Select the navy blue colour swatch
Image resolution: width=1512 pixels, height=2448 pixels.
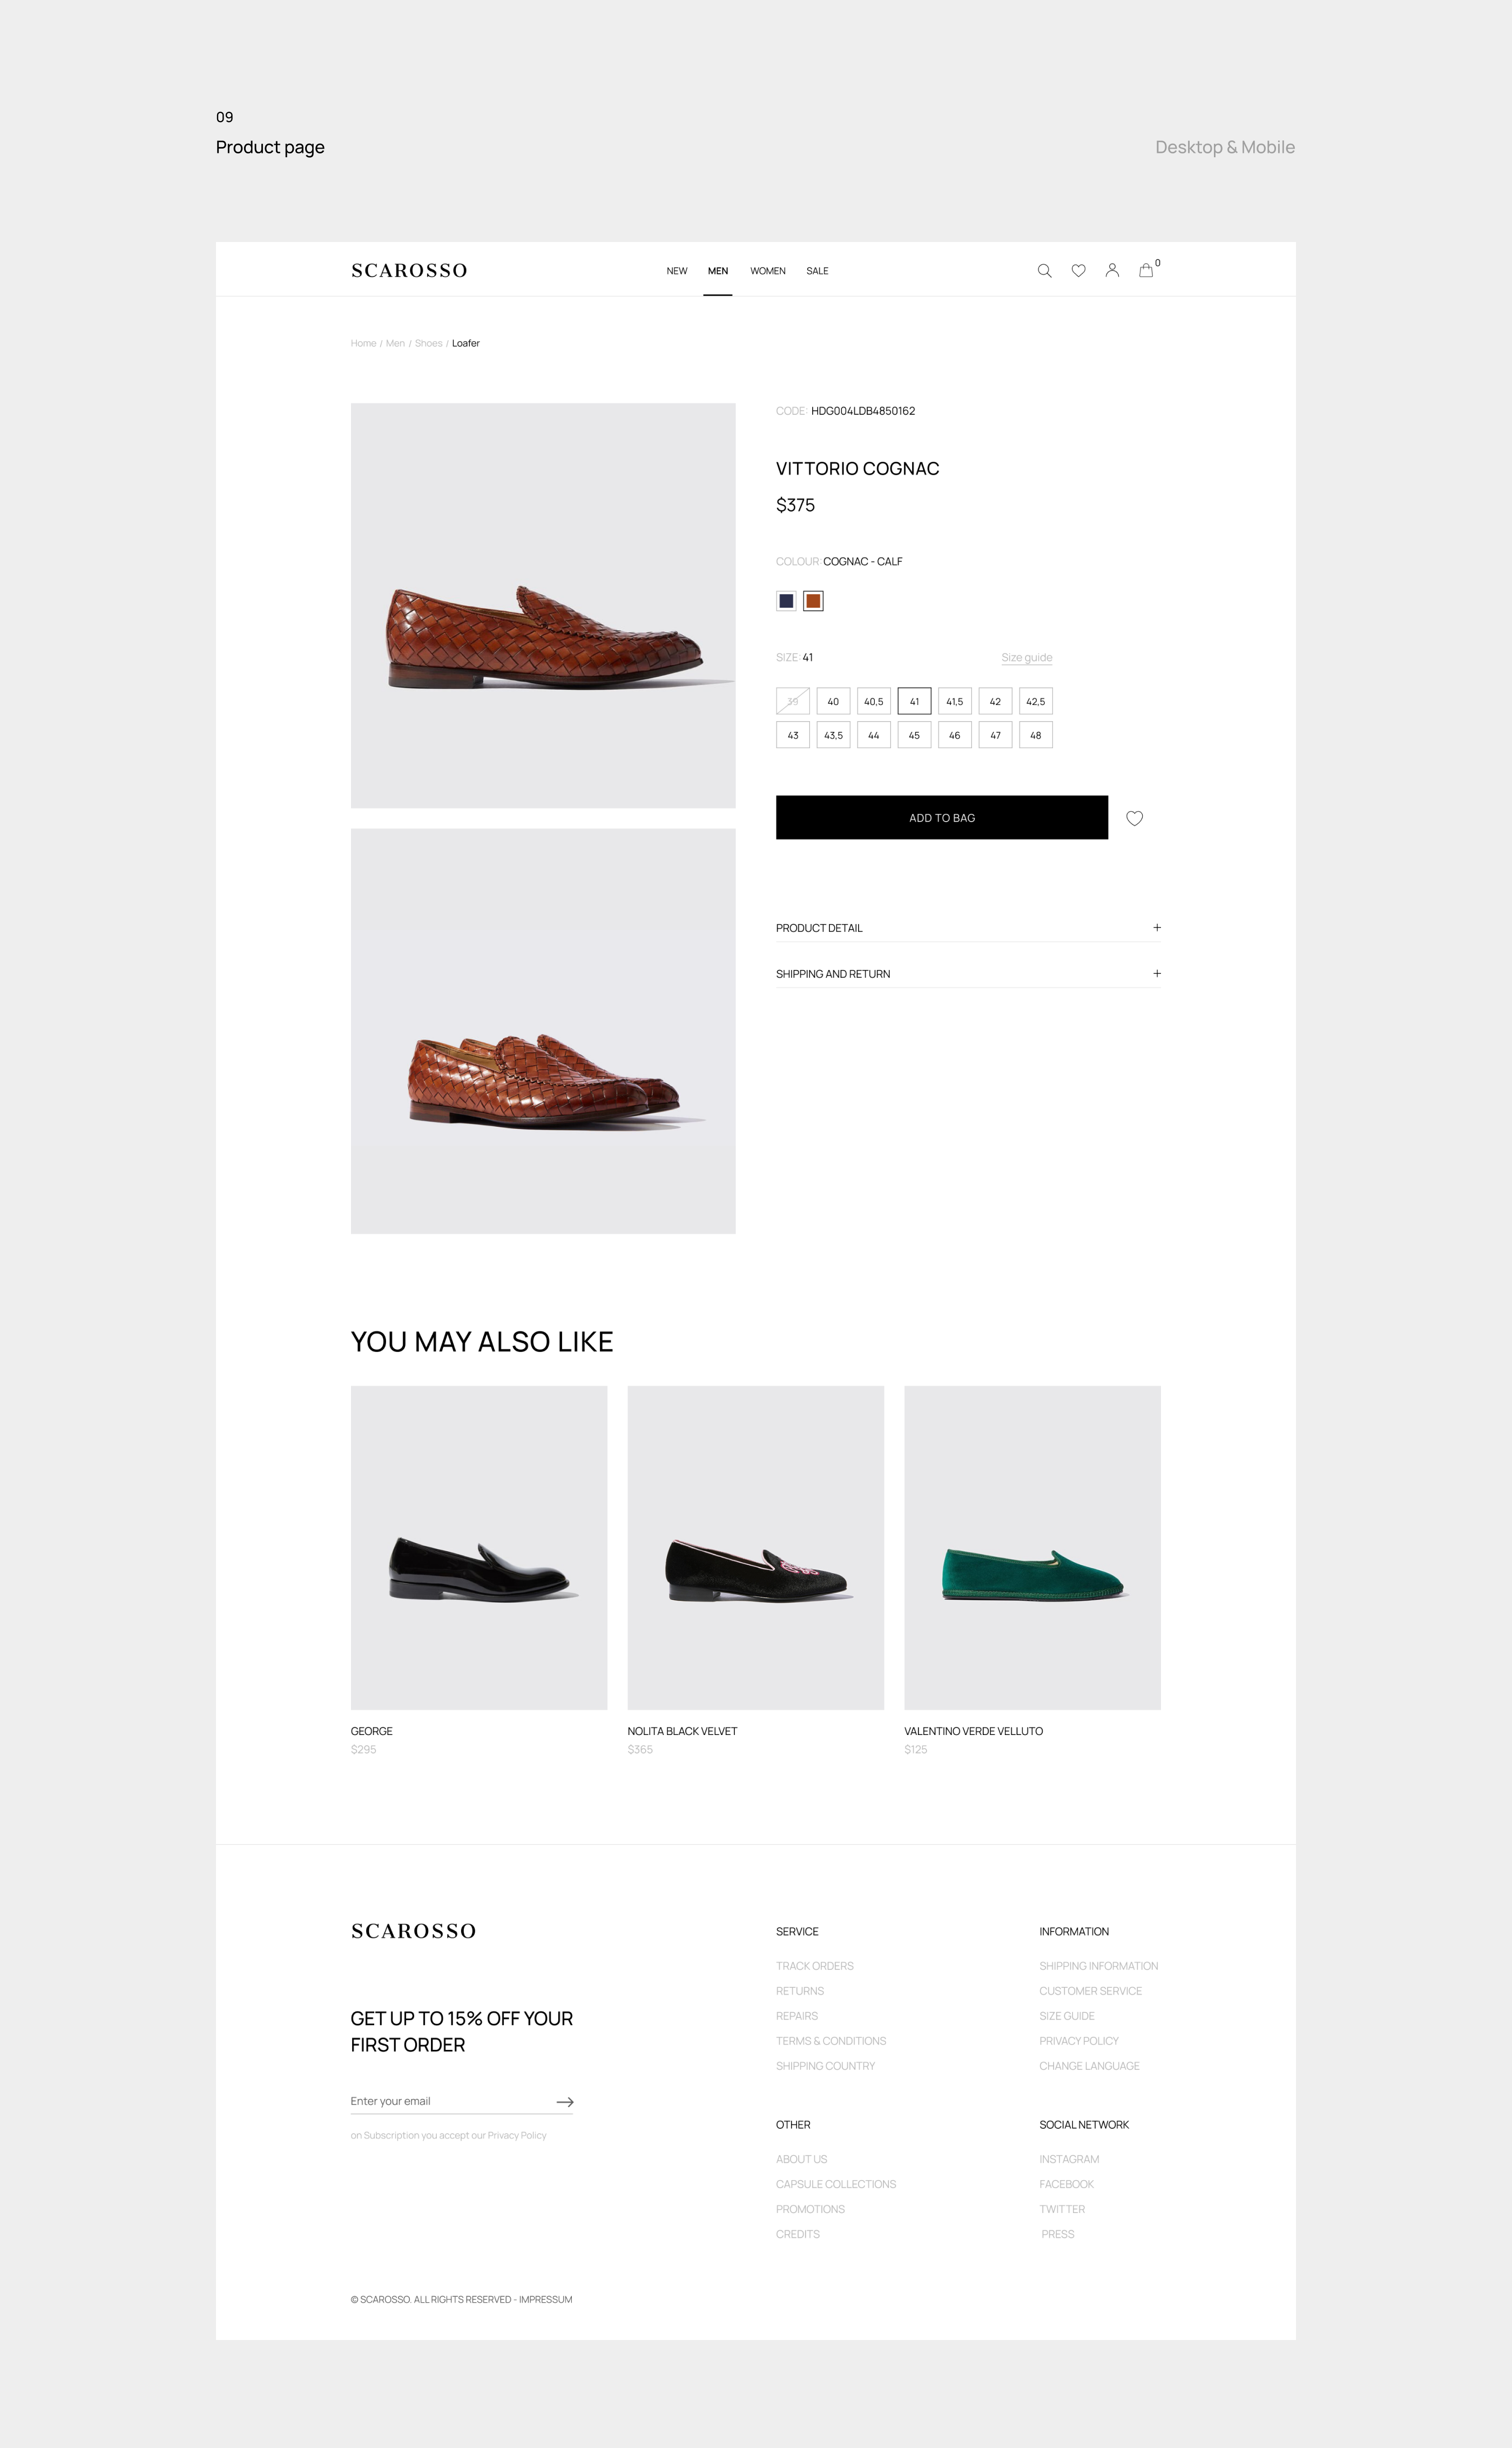[786, 601]
